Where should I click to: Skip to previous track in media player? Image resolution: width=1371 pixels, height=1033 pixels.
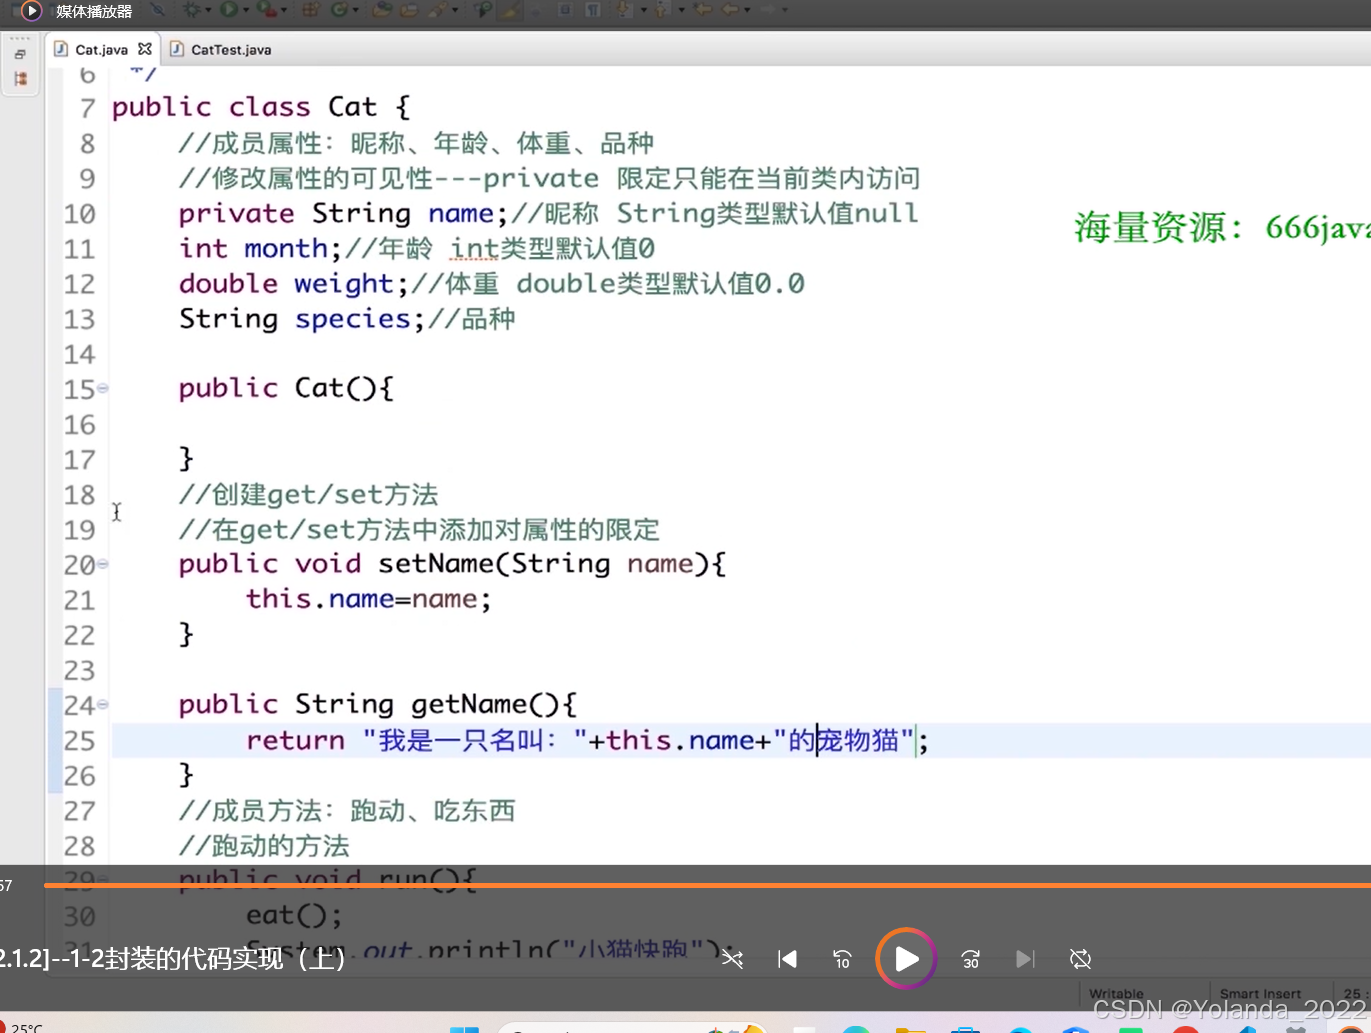788,959
